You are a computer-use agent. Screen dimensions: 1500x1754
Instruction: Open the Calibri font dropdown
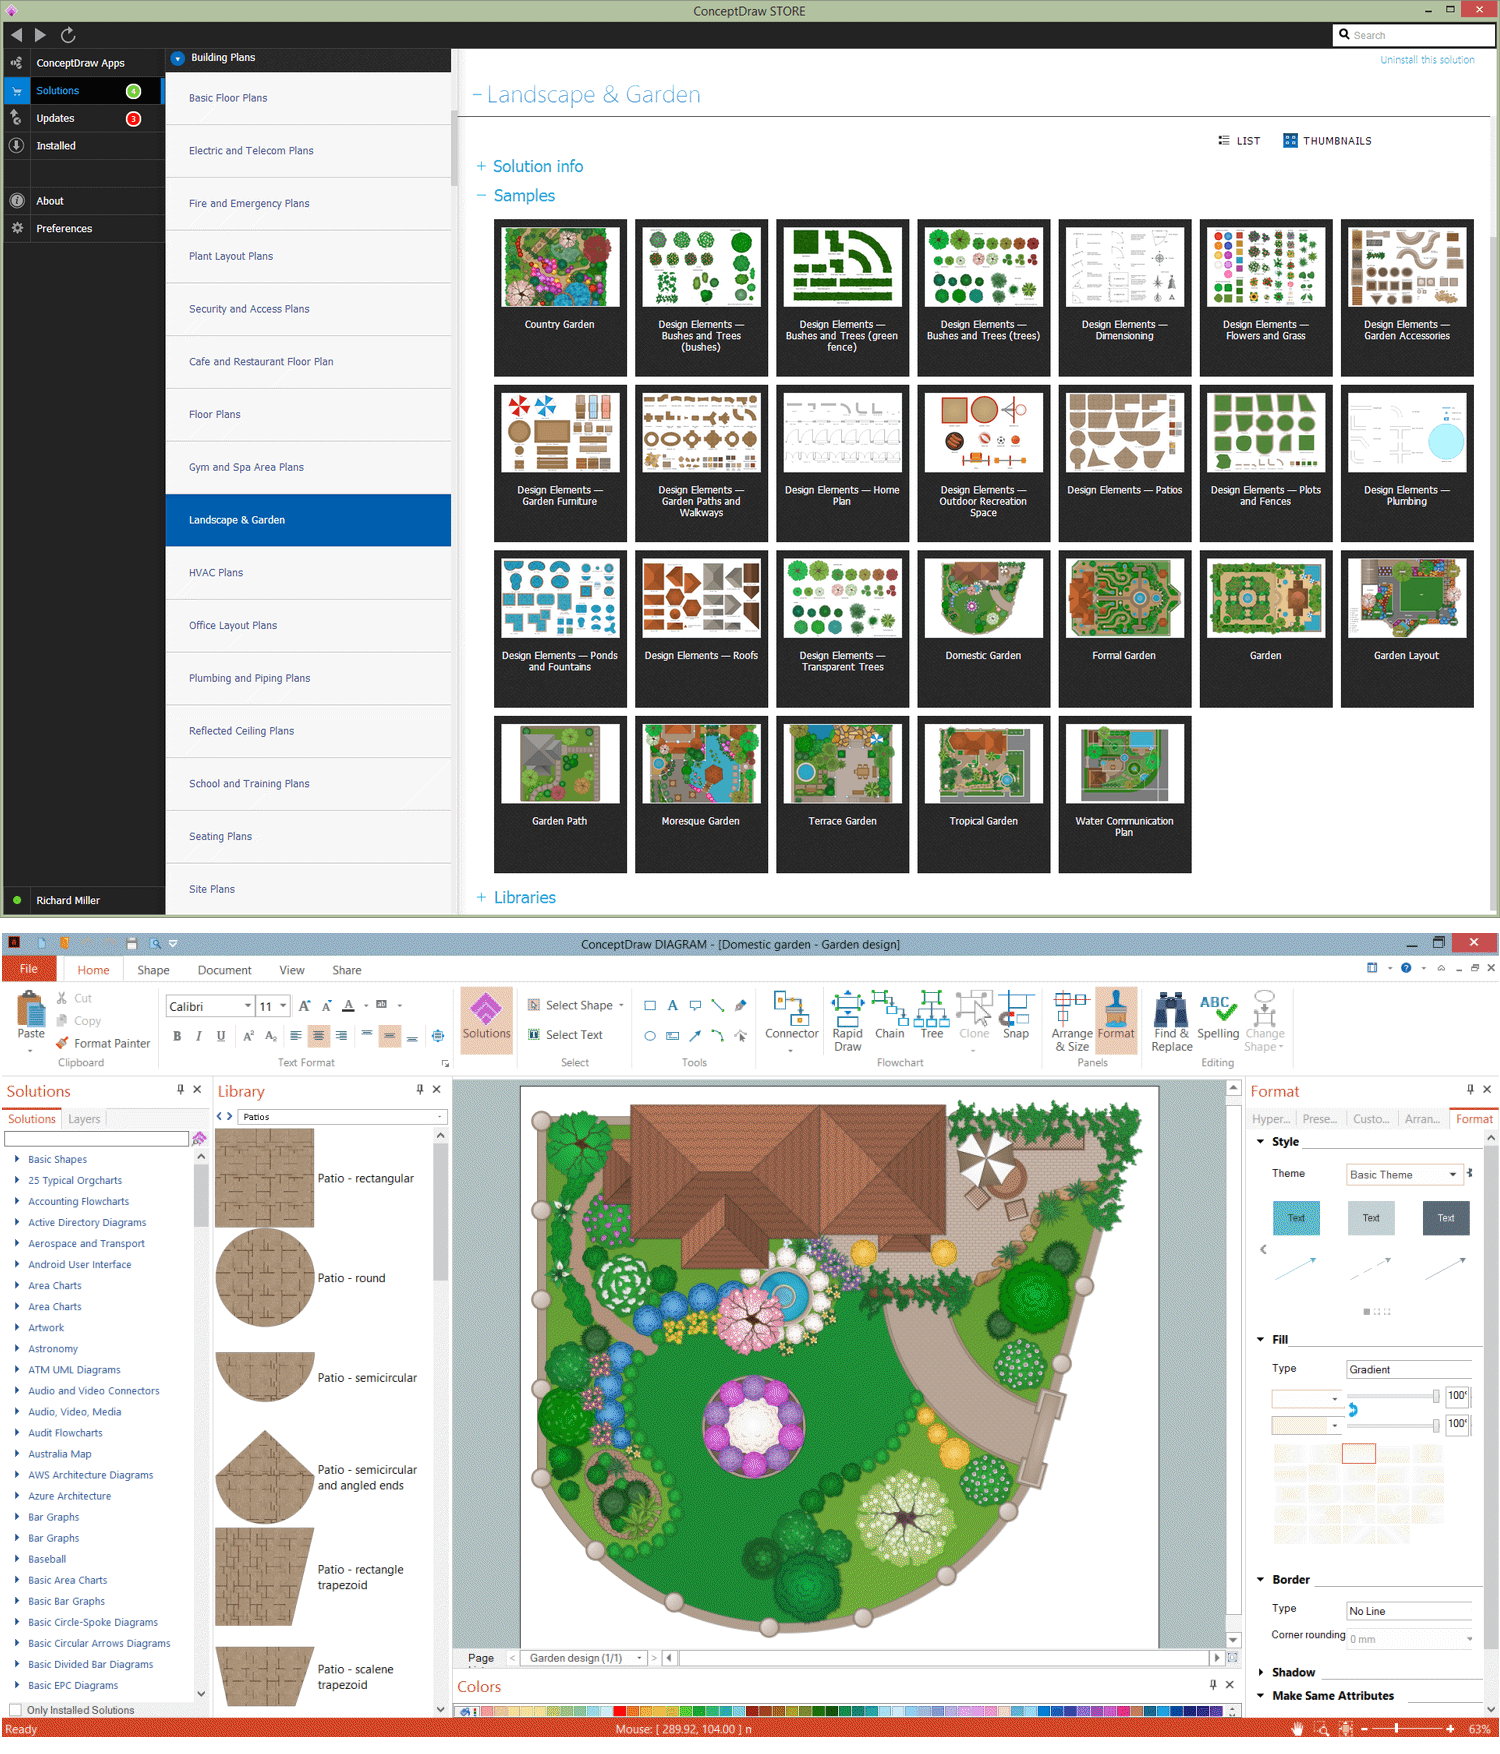tap(247, 1006)
